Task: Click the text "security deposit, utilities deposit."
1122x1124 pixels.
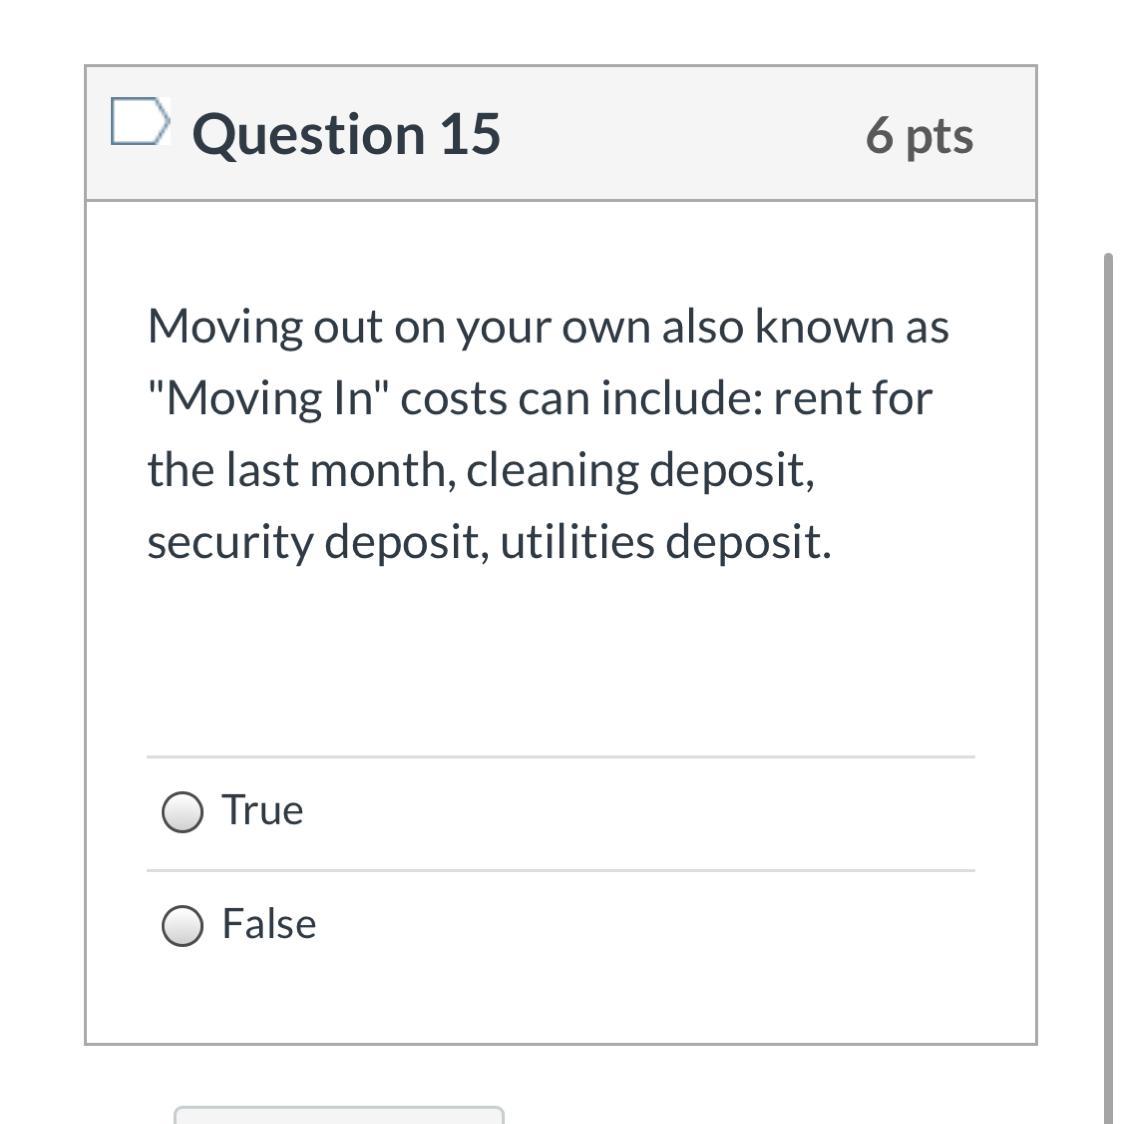Action: tap(489, 542)
